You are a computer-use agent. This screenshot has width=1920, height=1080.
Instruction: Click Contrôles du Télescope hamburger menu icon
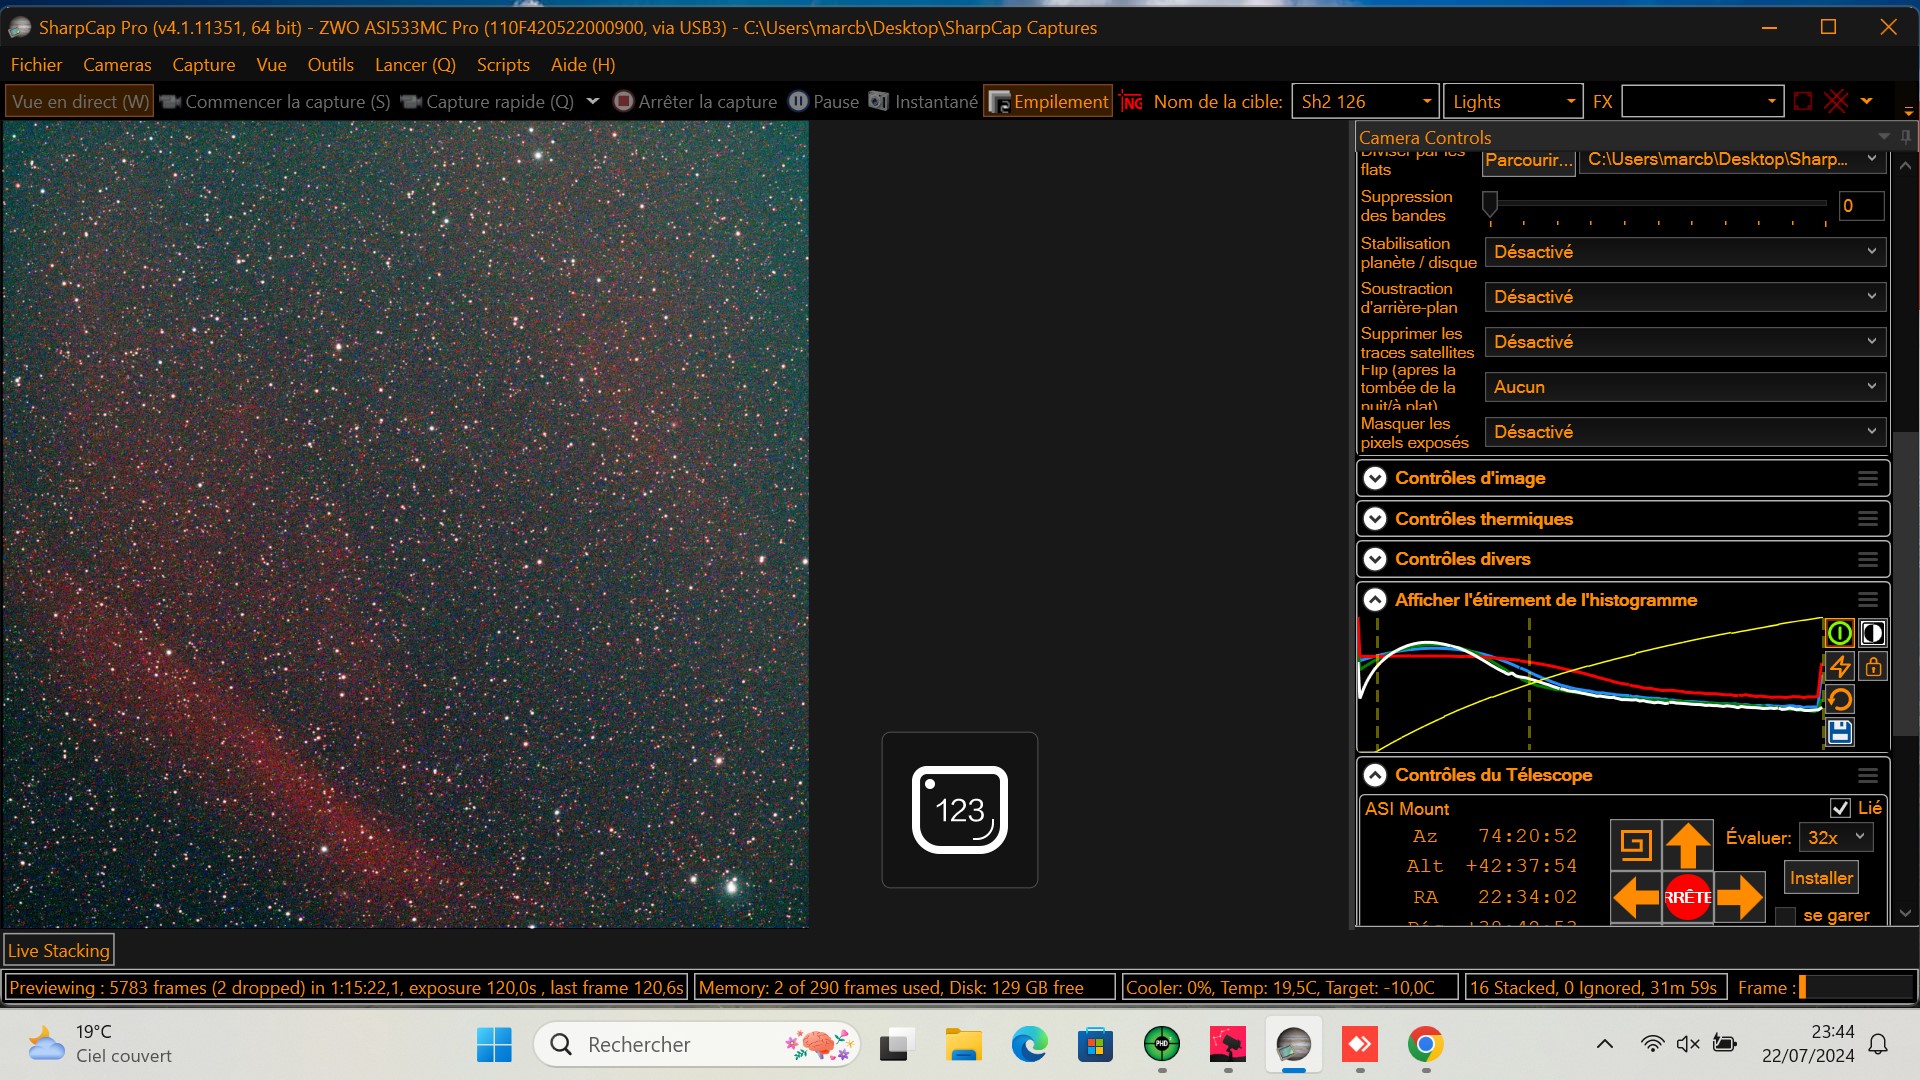(1868, 775)
